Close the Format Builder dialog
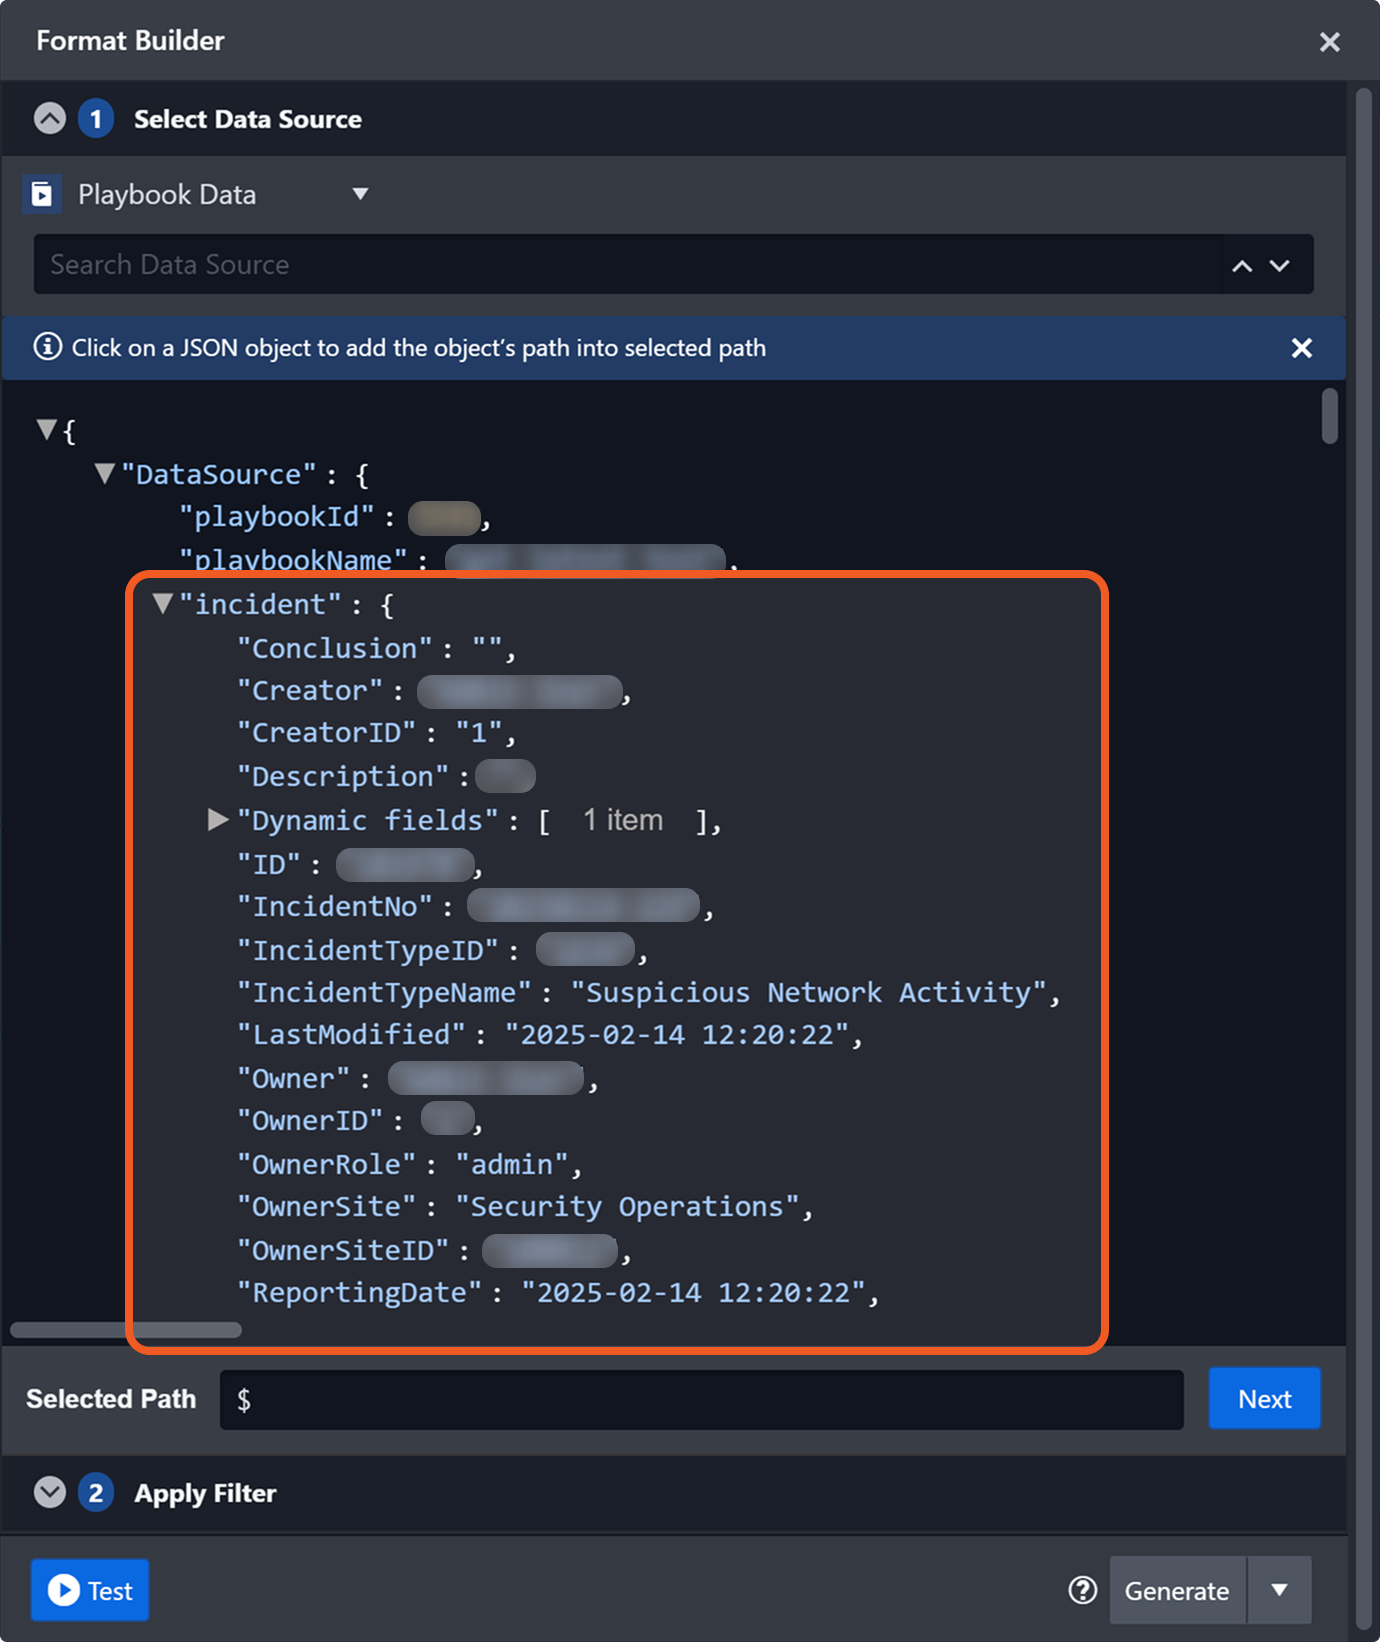This screenshot has width=1380, height=1642. point(1329,42)
